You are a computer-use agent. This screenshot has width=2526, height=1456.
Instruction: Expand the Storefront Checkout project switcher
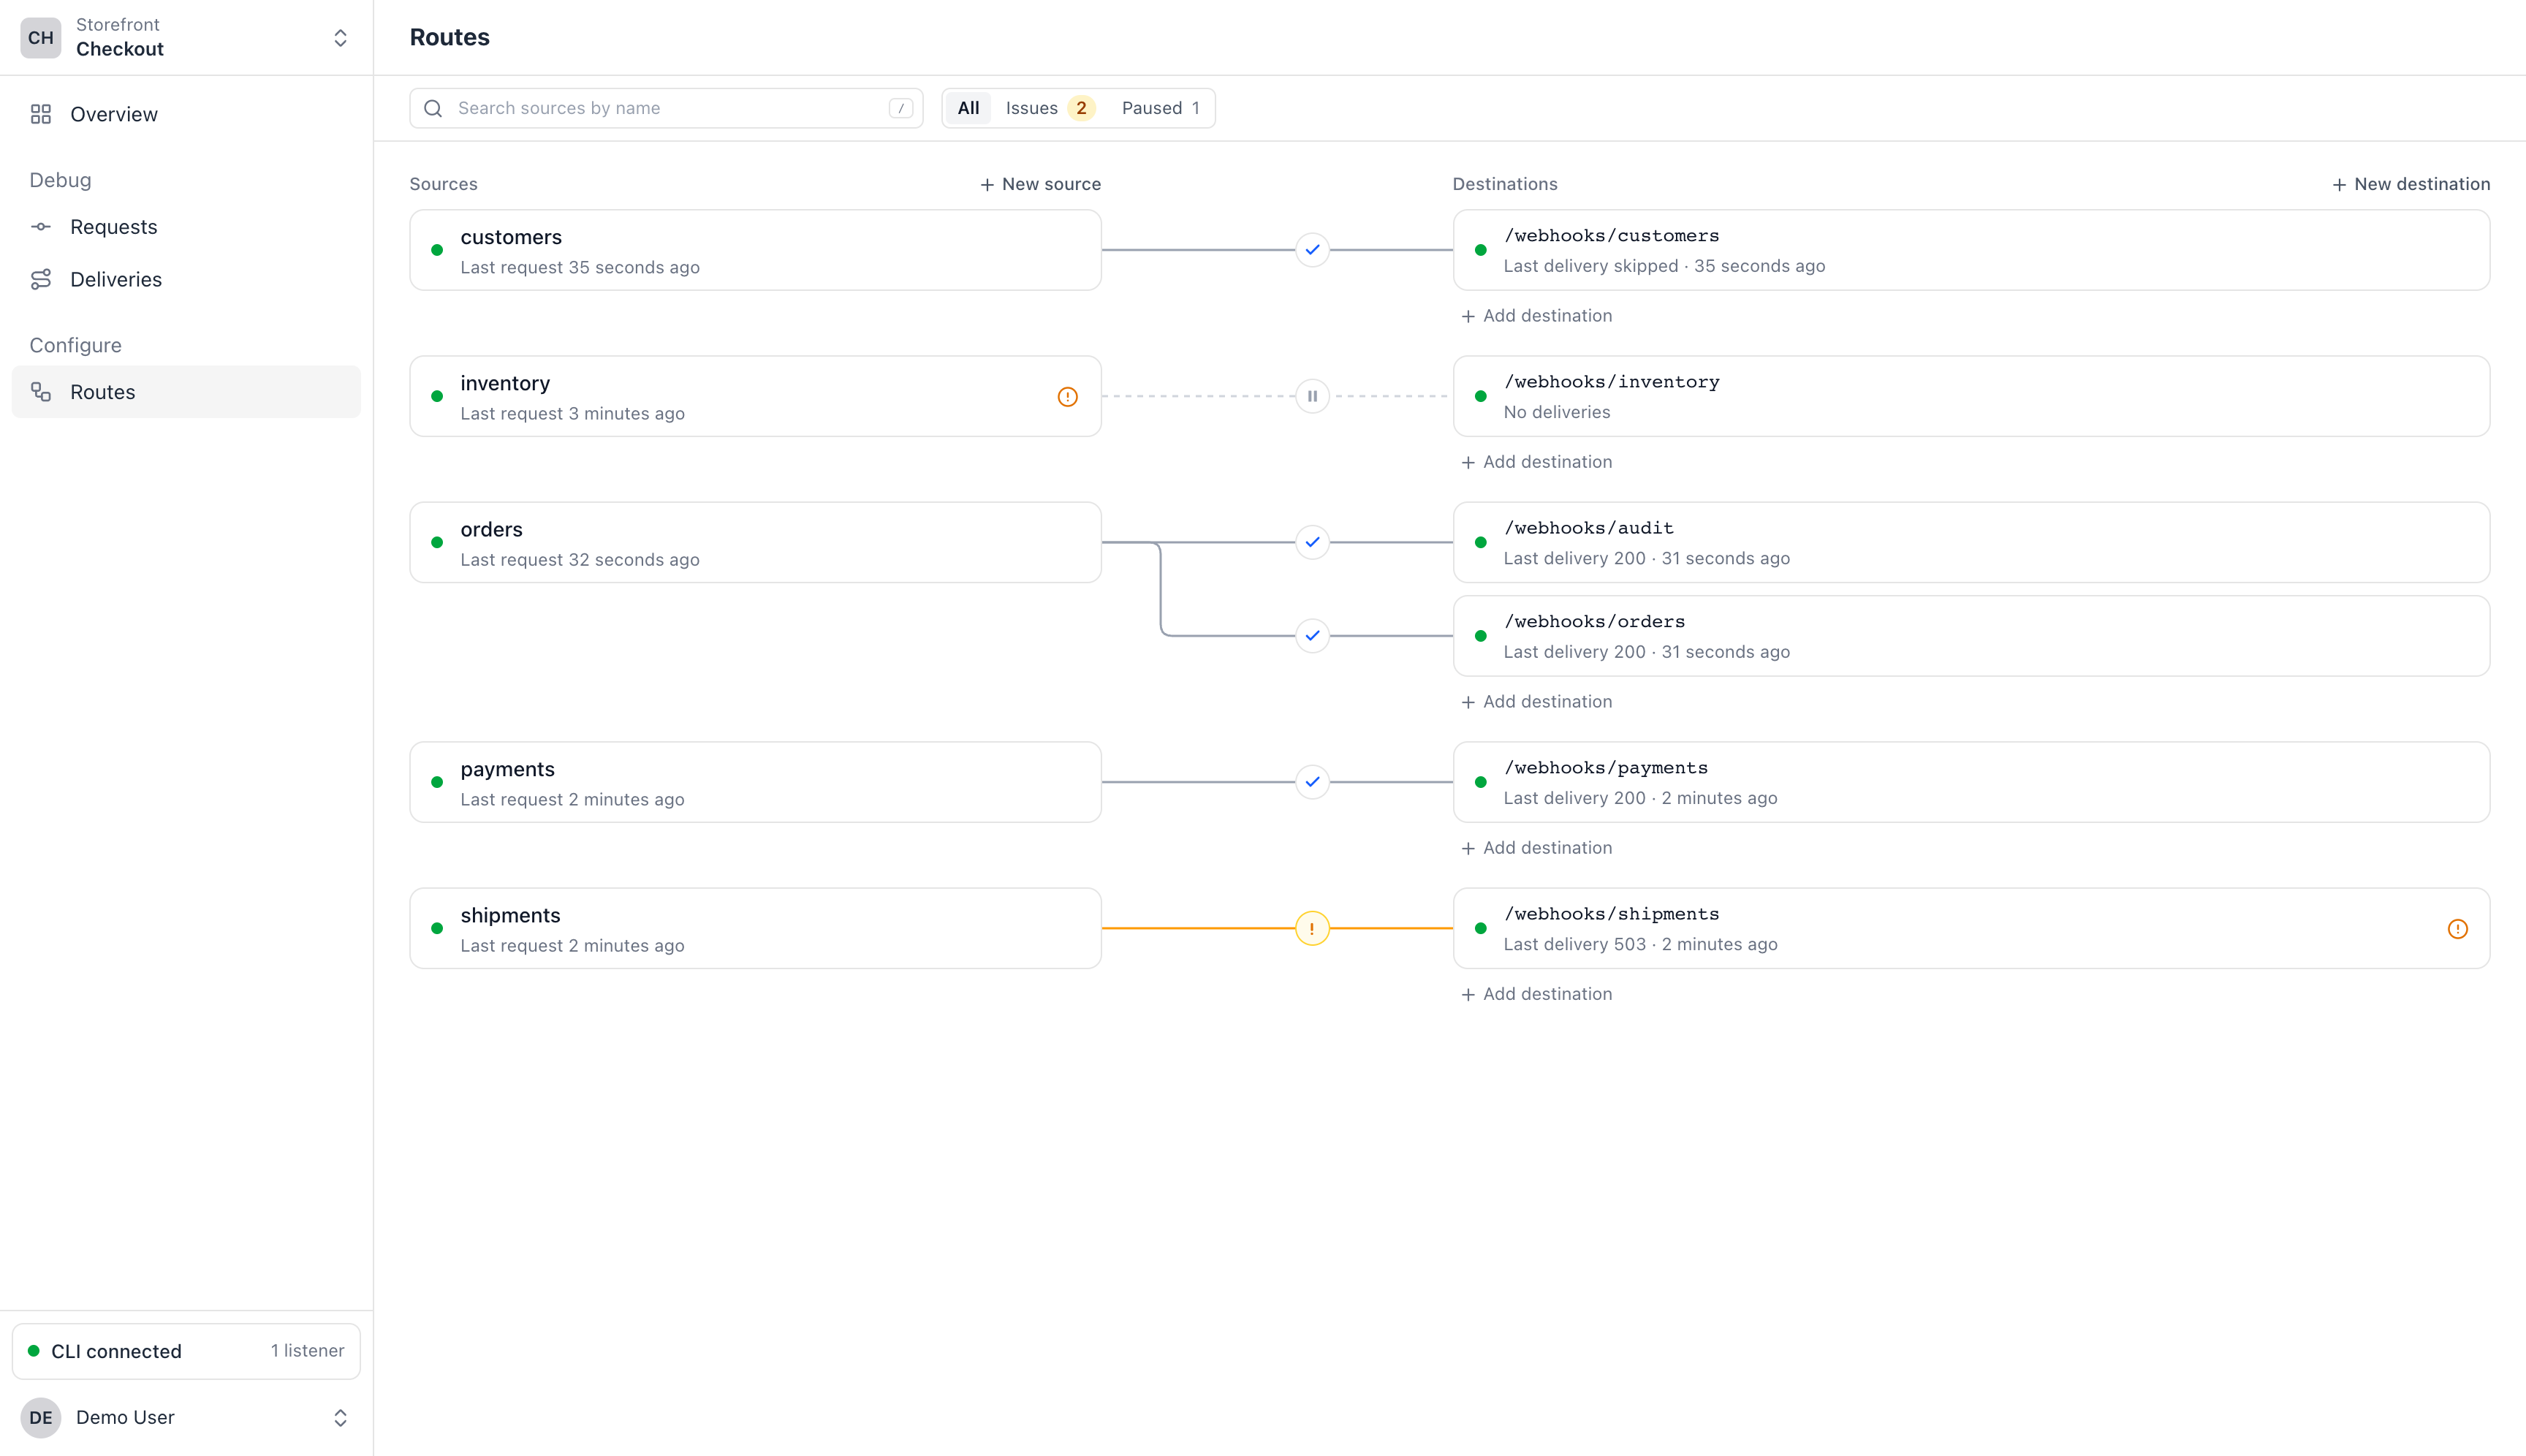tap(186, 37)
